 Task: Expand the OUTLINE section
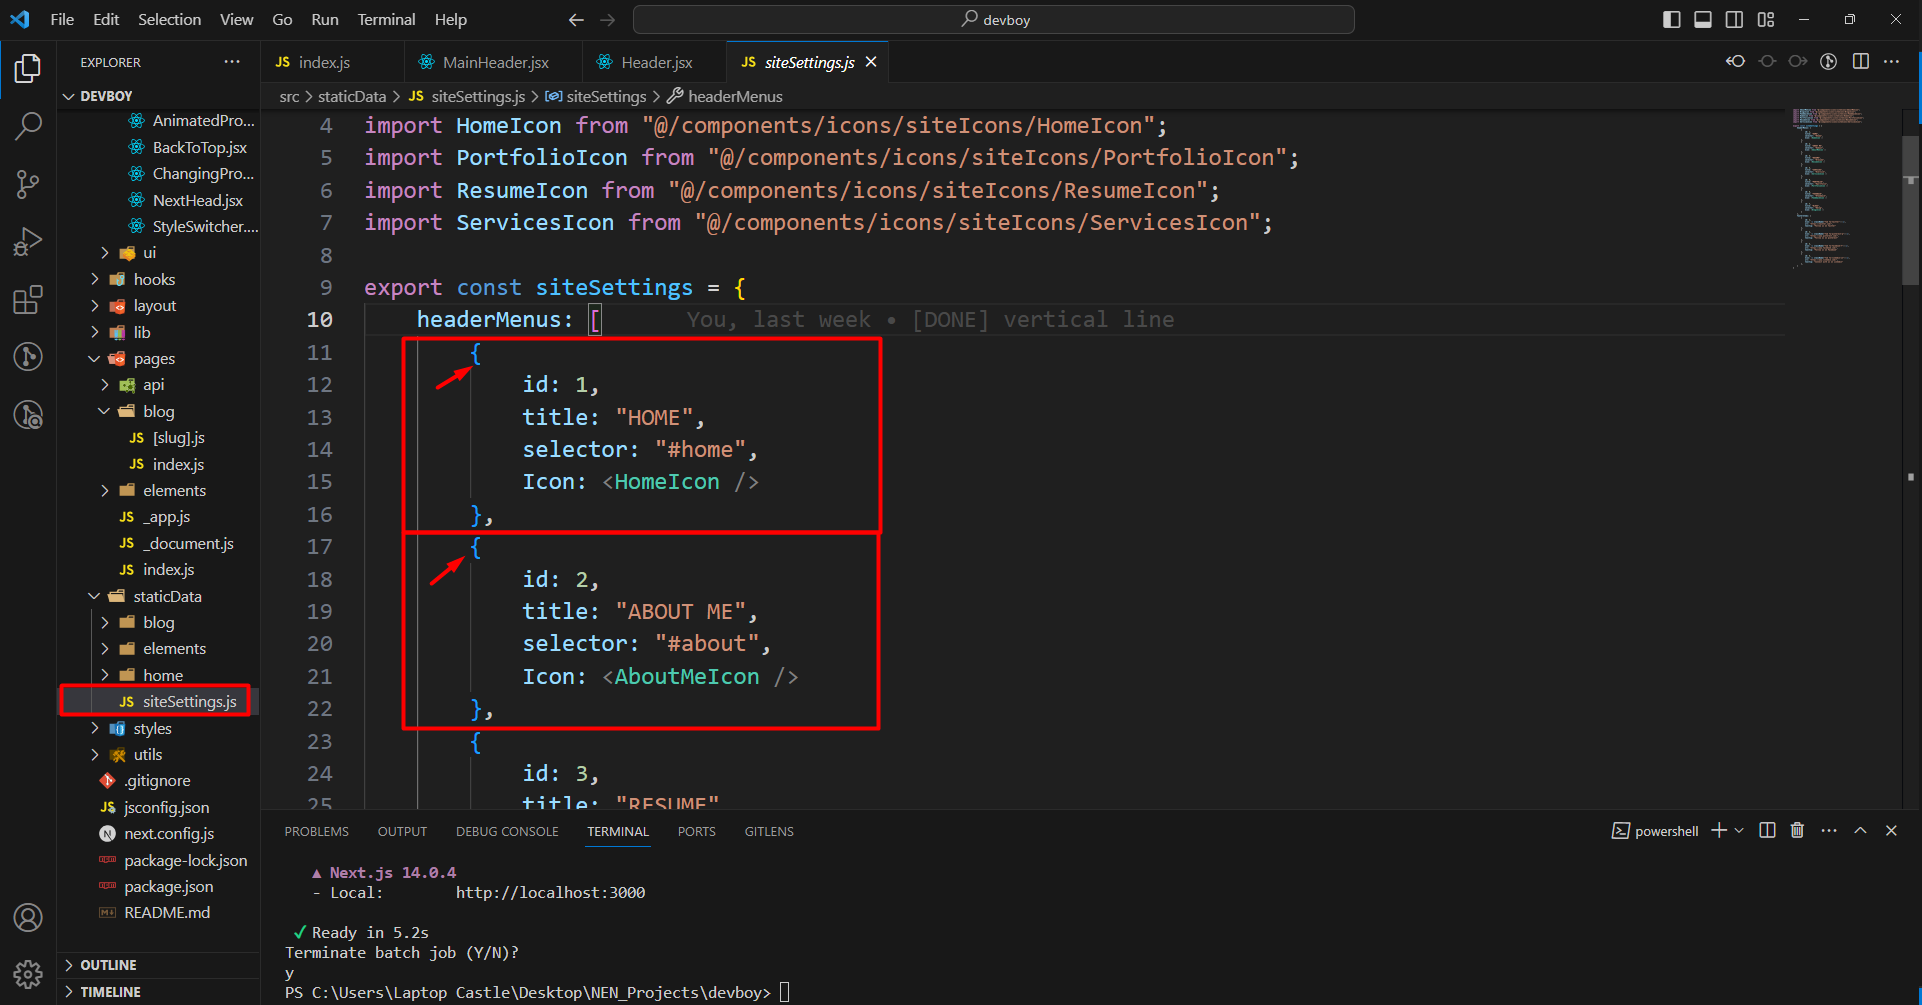coord(108,965)
